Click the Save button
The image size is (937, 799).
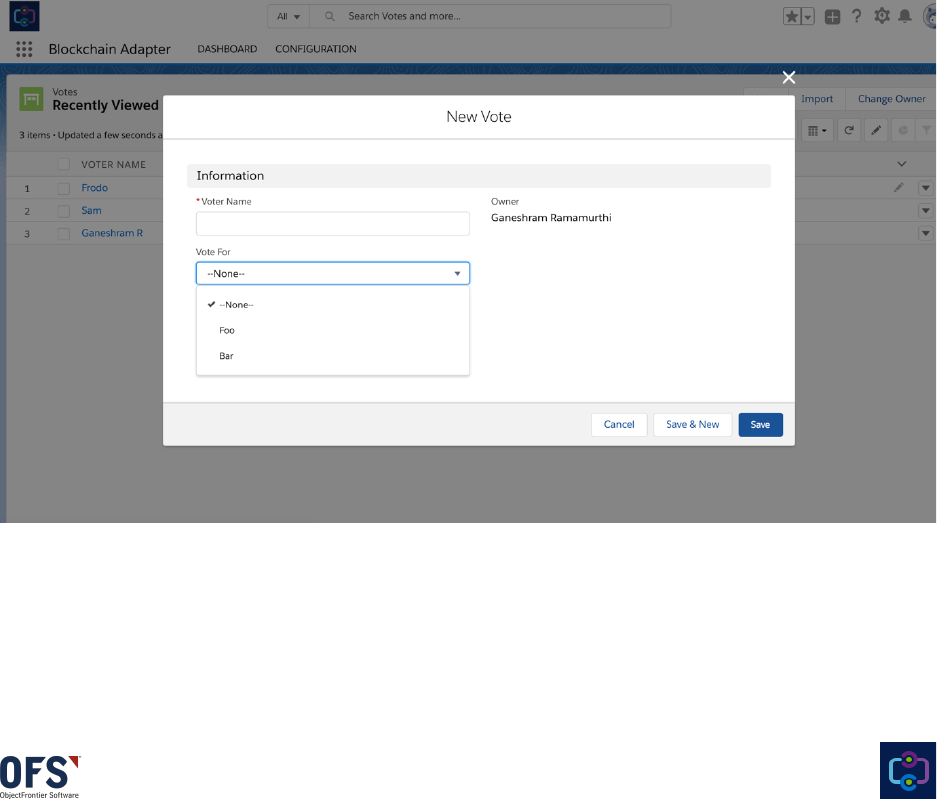760,425
